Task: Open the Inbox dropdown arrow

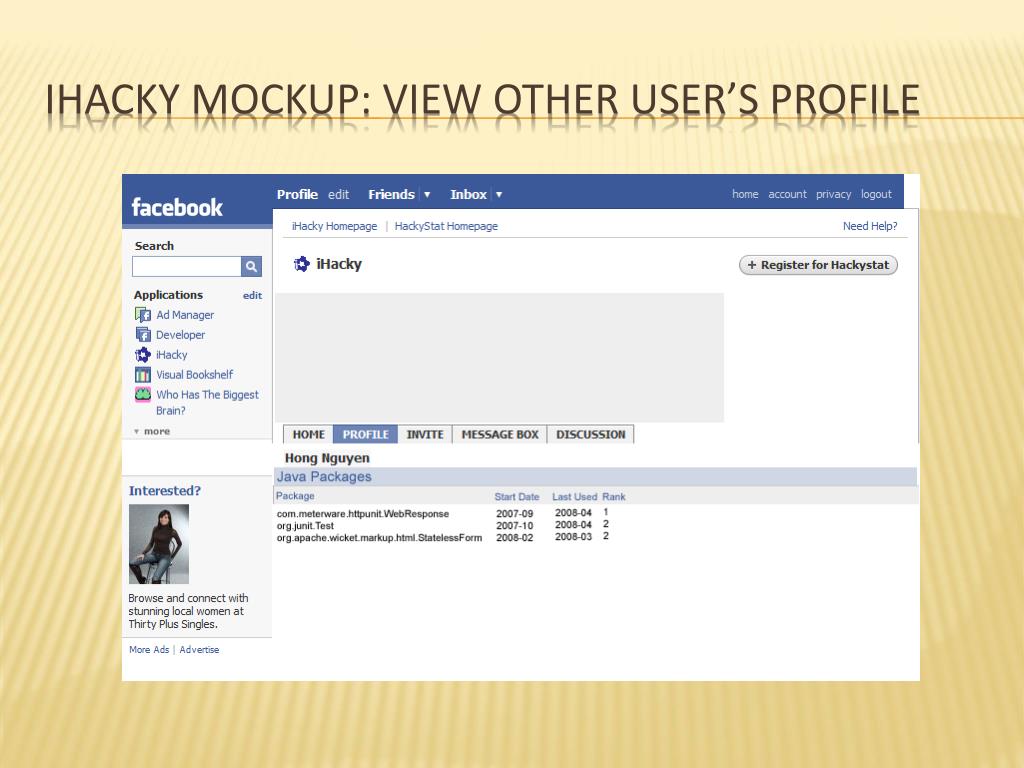Action: [x=499, y=195]
